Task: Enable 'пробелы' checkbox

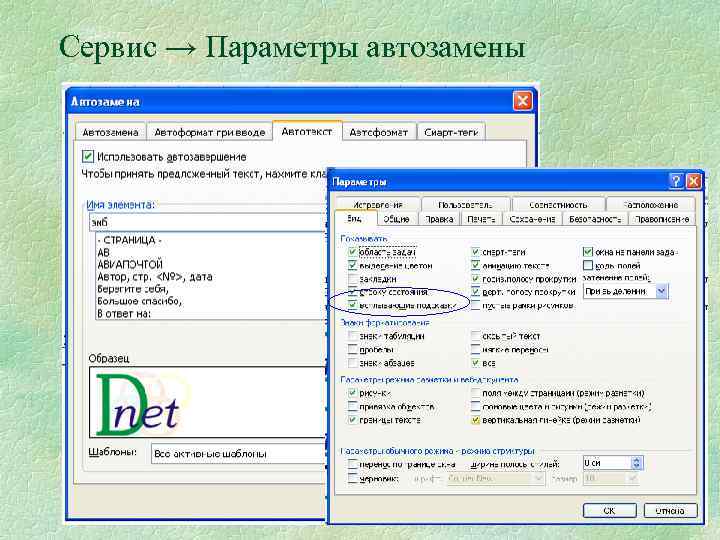Action: 352,349
